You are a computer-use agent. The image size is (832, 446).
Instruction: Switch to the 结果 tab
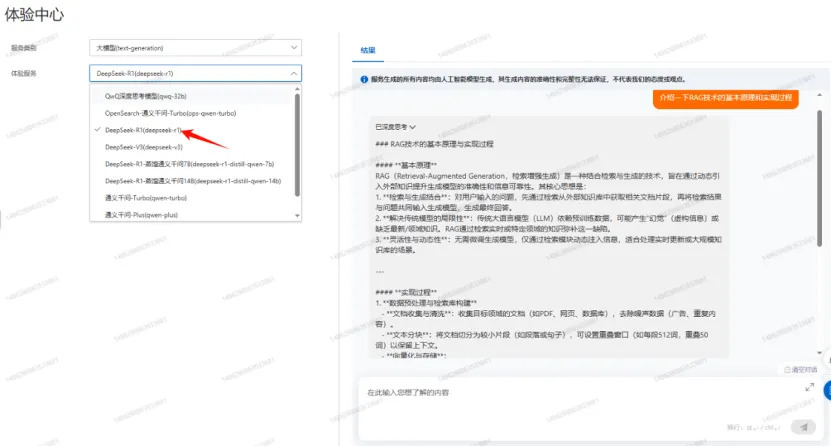pos(368,50)
